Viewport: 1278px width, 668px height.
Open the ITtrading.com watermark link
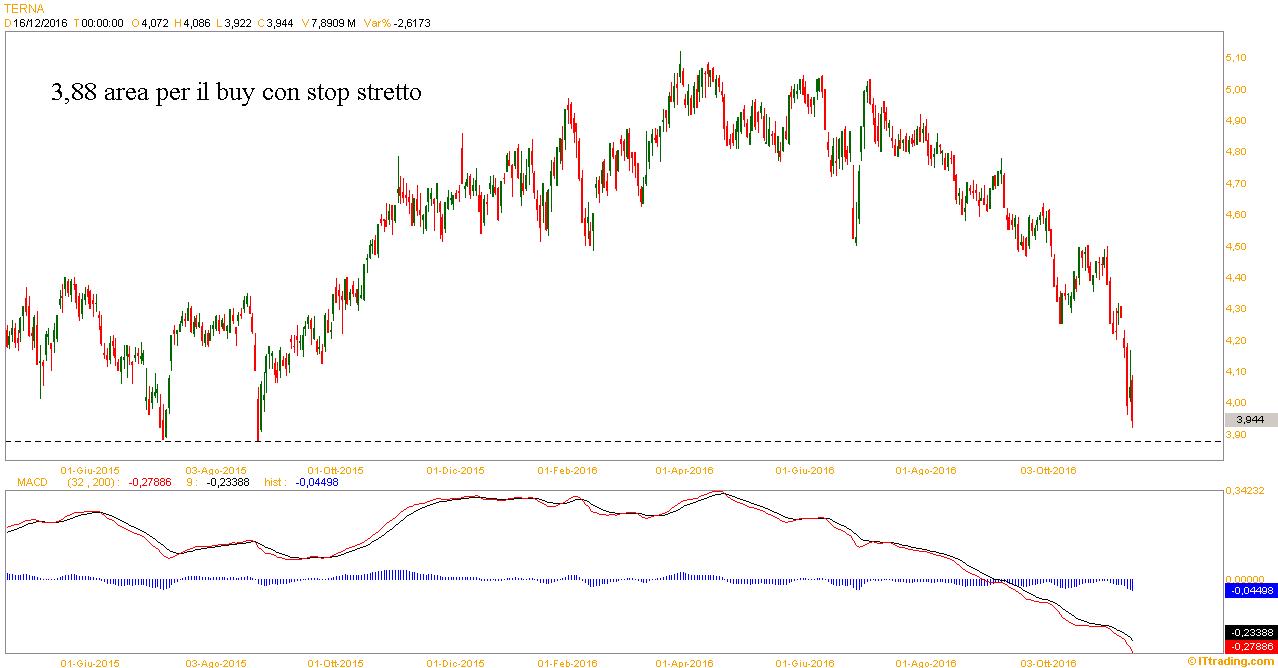pos(1234,662)
